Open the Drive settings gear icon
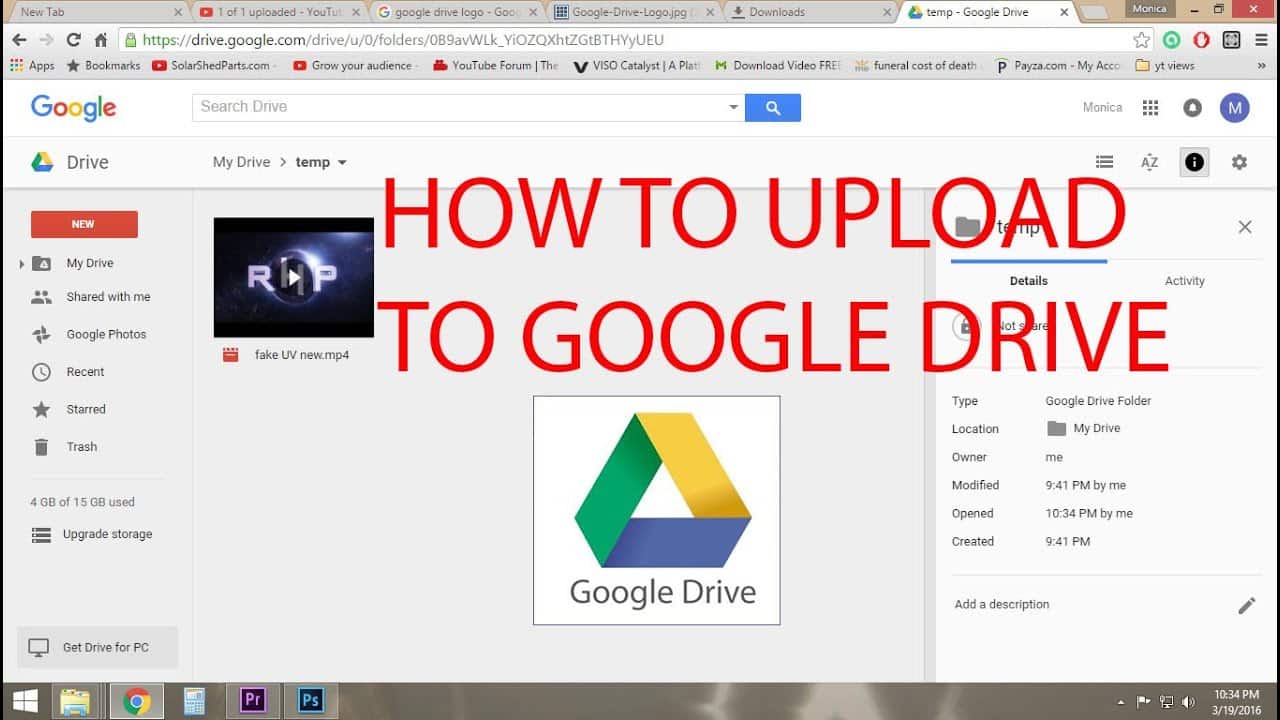 (x=1239, y=162)
